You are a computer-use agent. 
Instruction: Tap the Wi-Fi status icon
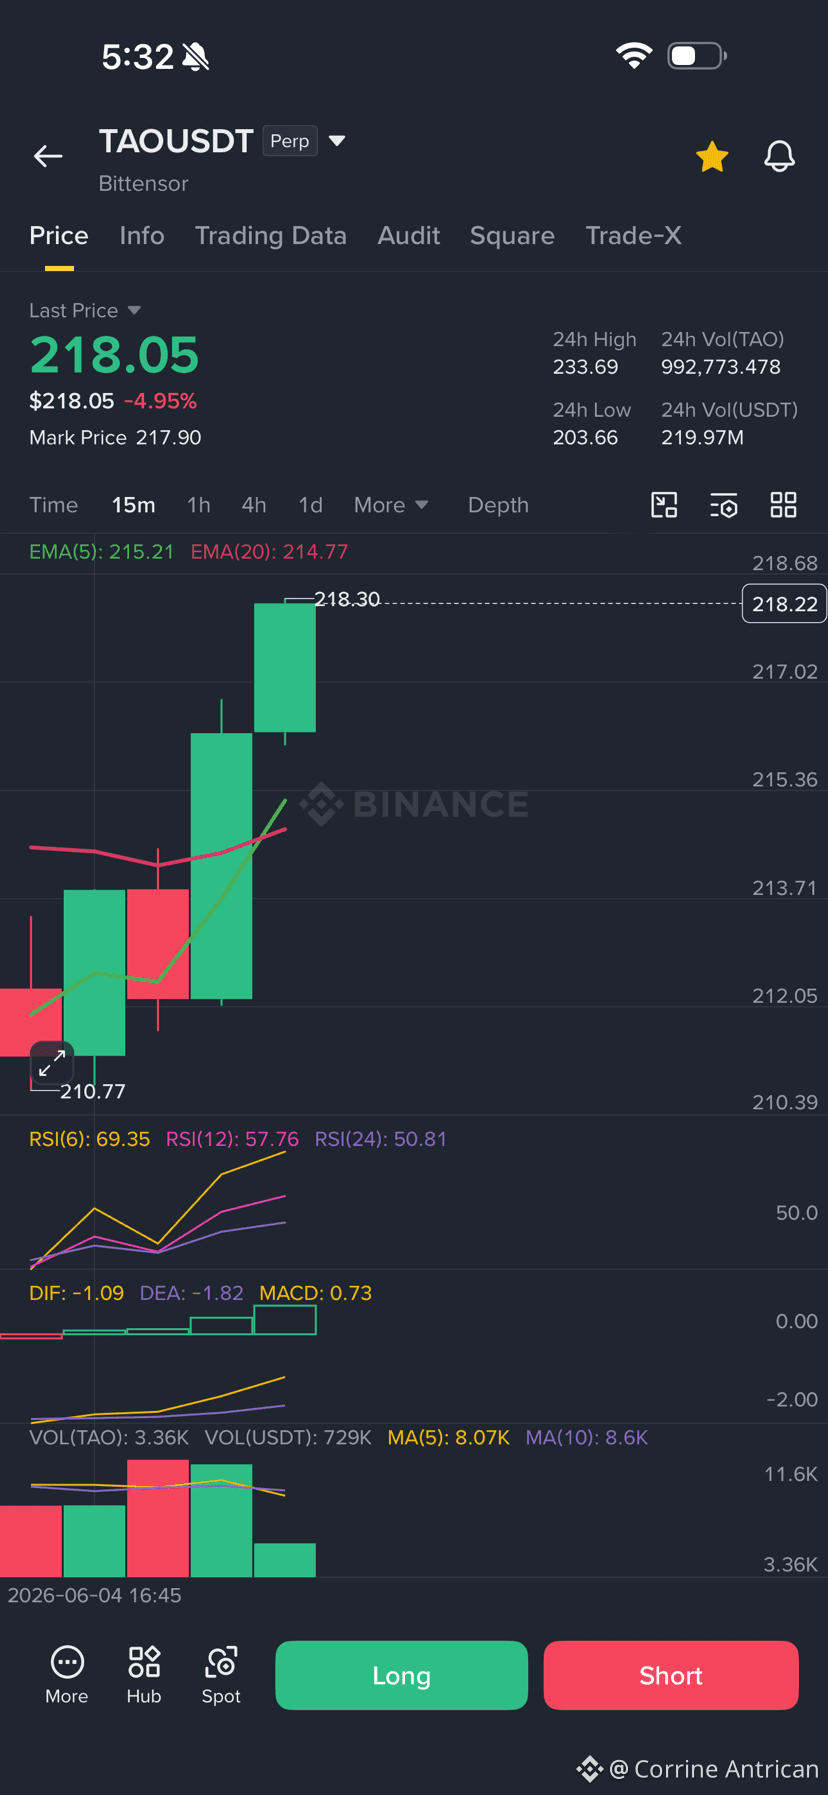pyautogui.click(x=634, y=56)
